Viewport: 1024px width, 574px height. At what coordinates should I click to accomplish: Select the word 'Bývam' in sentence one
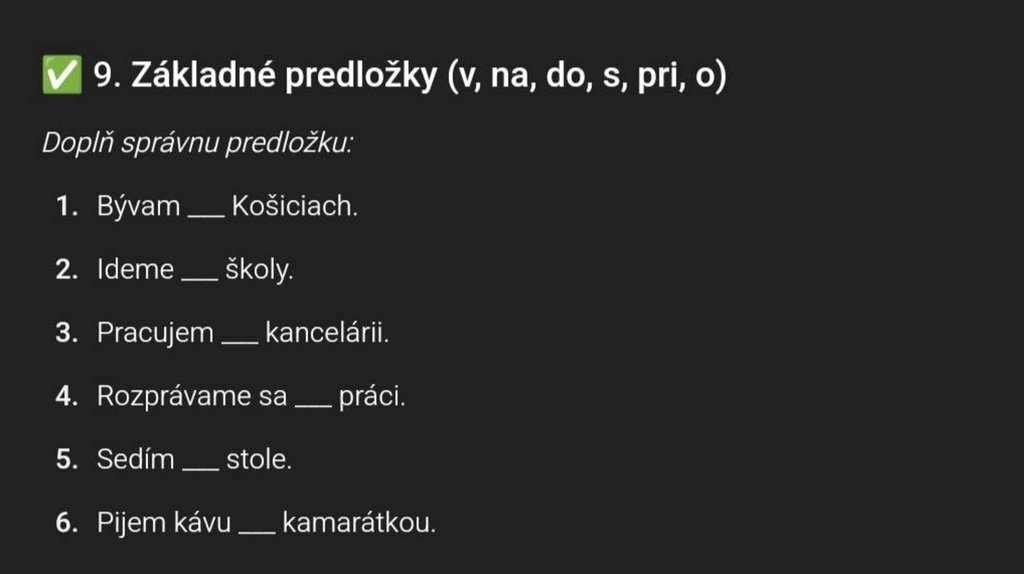tap(139, 207)
